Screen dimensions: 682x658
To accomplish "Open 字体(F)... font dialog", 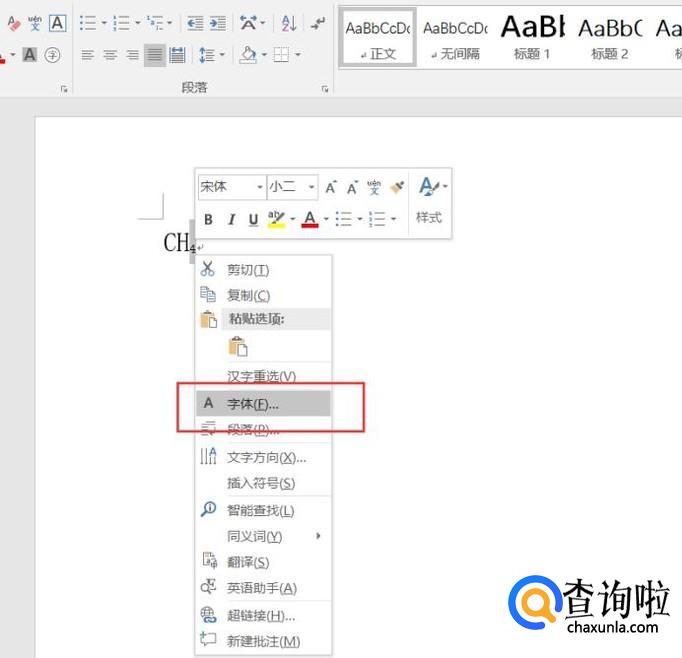I will (x=264, y=404).
